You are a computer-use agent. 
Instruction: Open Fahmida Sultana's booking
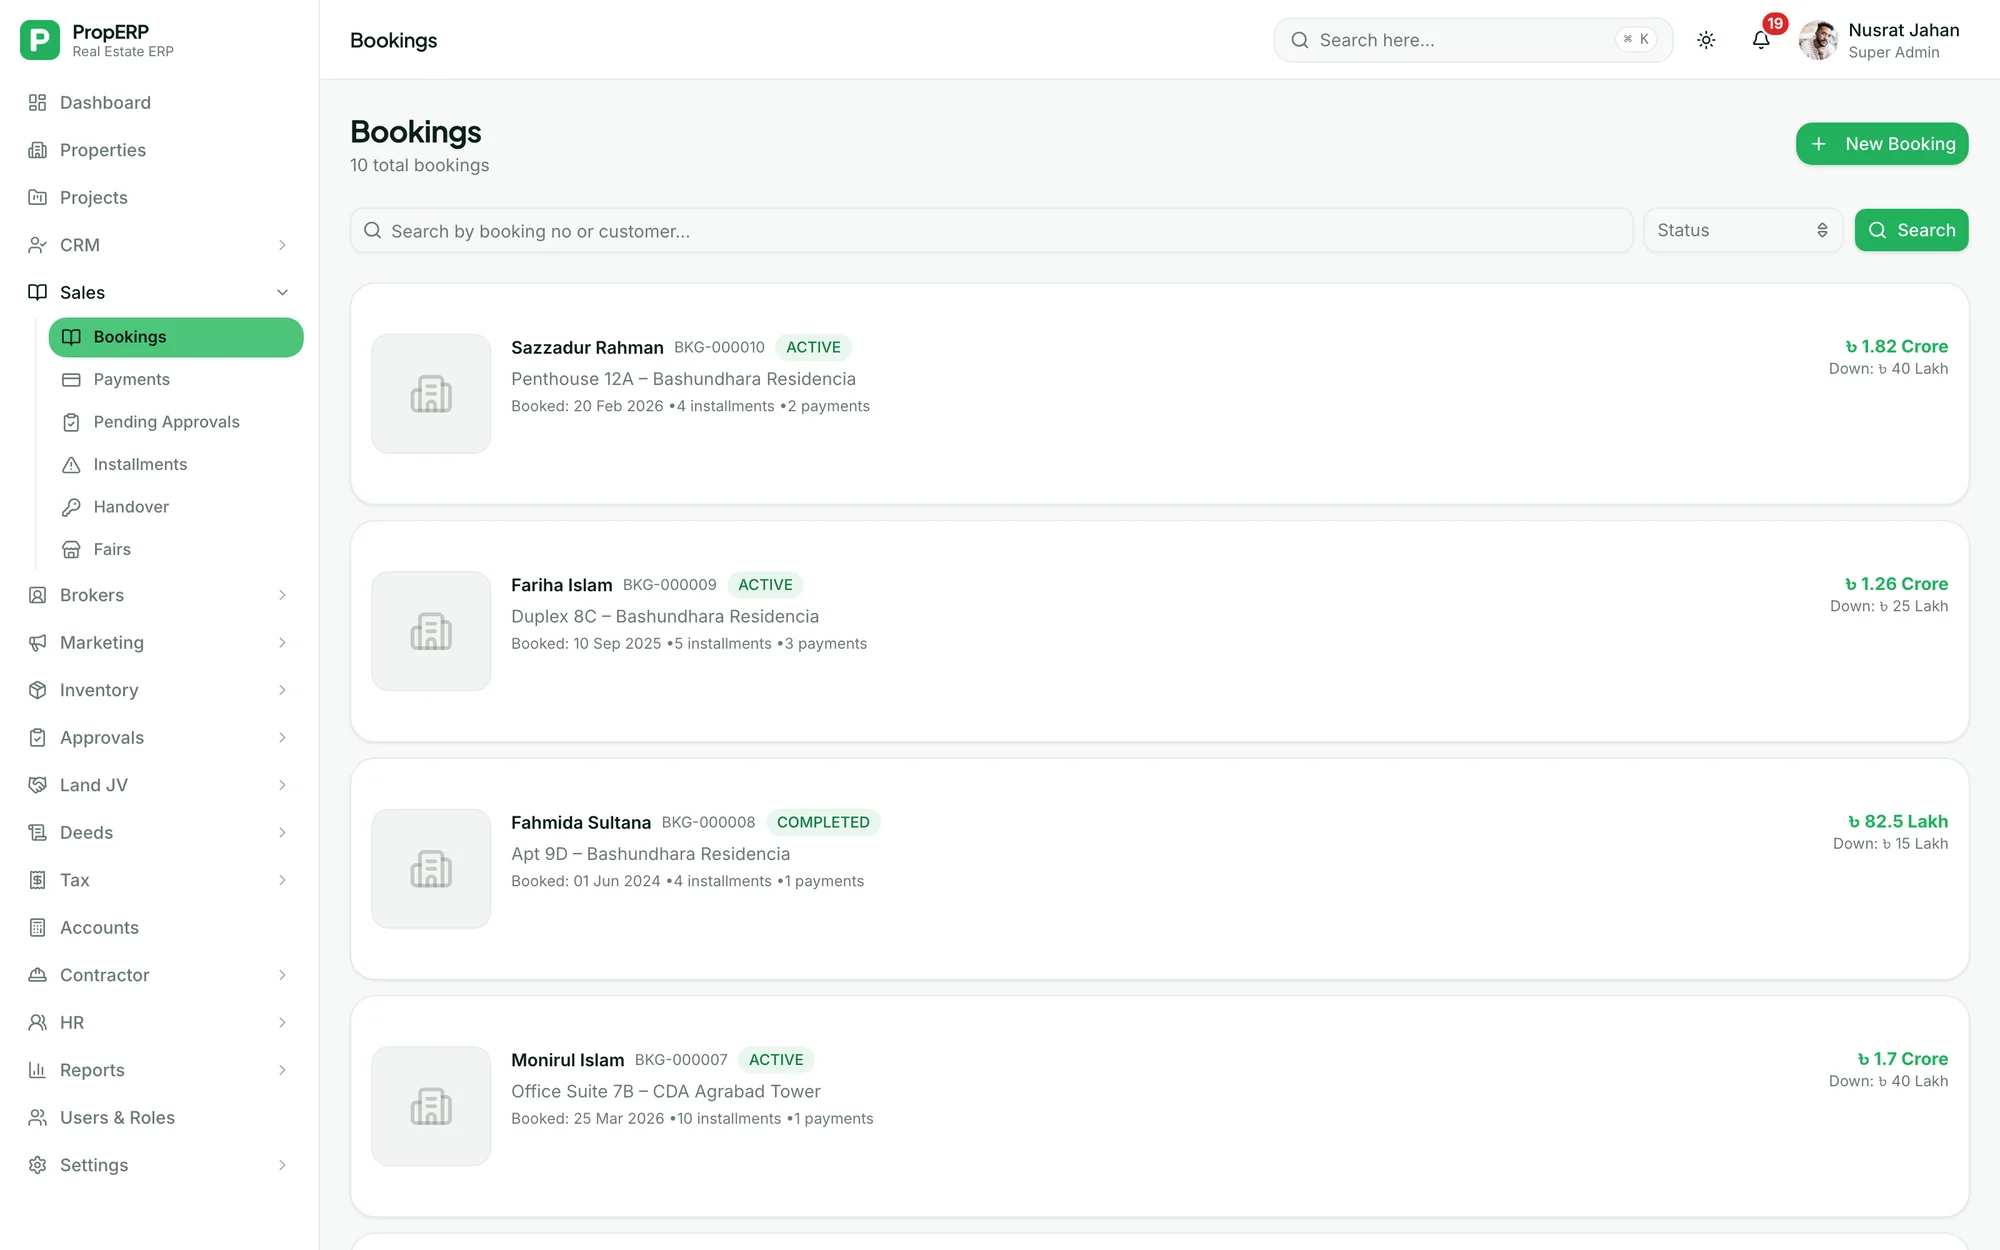pyautogui.click(x=1160, y=869)
